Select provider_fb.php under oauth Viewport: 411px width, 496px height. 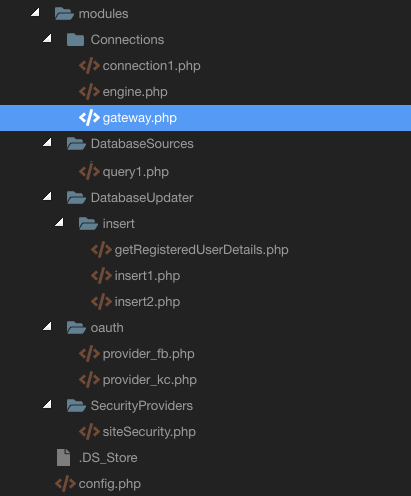point(148,354)
